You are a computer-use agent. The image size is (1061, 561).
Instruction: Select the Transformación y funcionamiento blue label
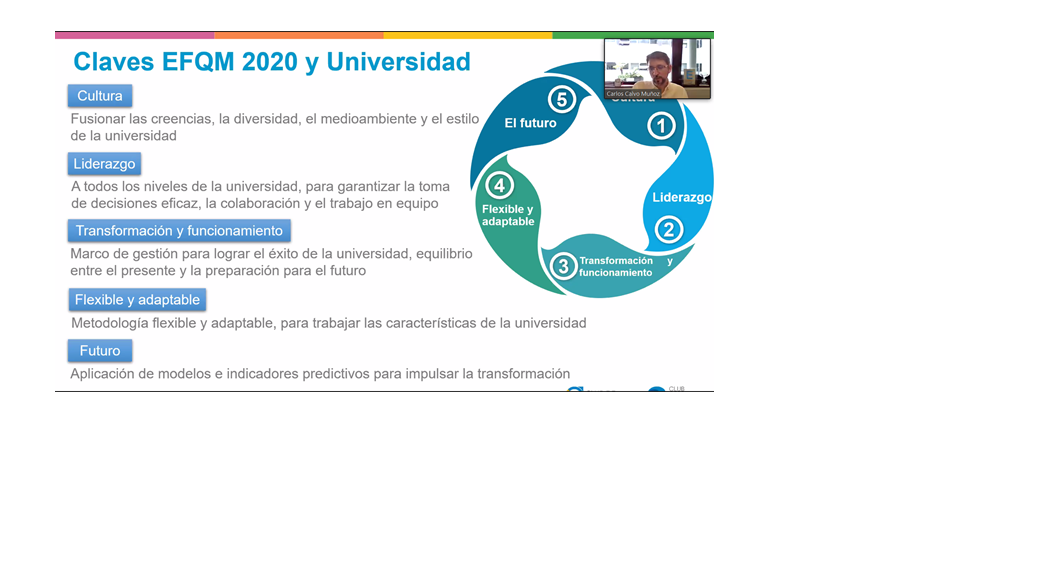coord(179,231)
